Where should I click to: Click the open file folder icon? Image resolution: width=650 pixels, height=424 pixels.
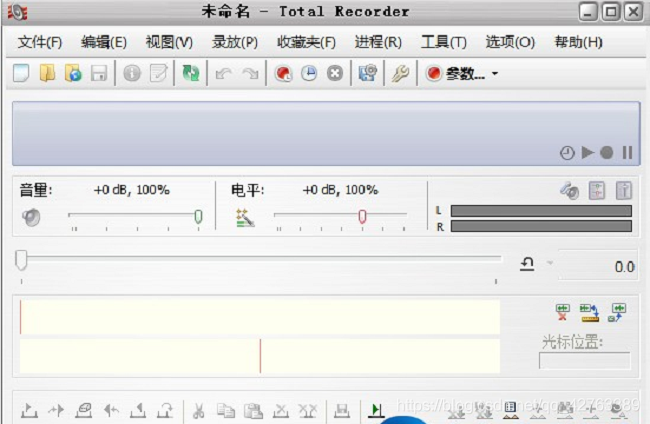click(x=47, y=73)
